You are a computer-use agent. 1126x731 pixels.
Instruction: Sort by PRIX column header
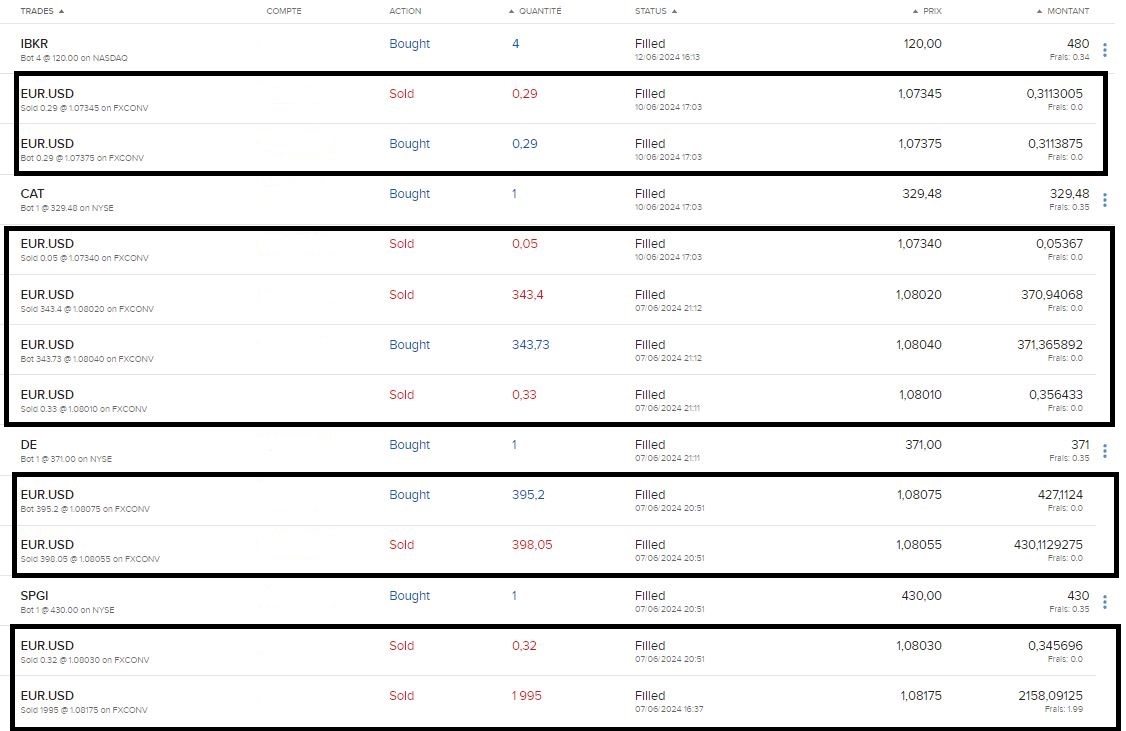(x=927, y=11)
